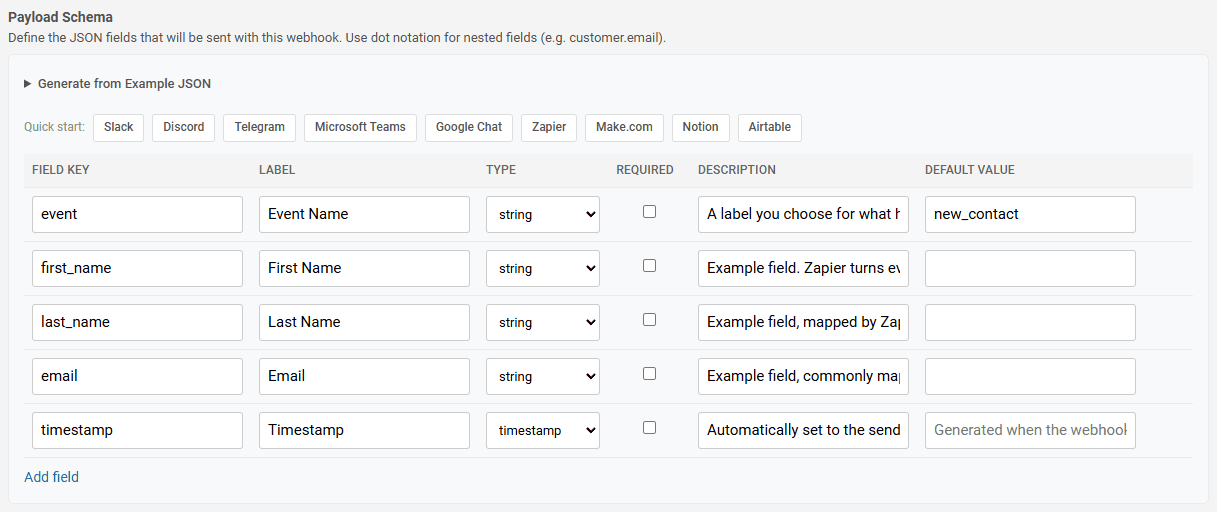Image resolution: width=1232 pixels, height=513 pixels.
Task: Open type dropdown for timestamp row
Action: [543, 430]
